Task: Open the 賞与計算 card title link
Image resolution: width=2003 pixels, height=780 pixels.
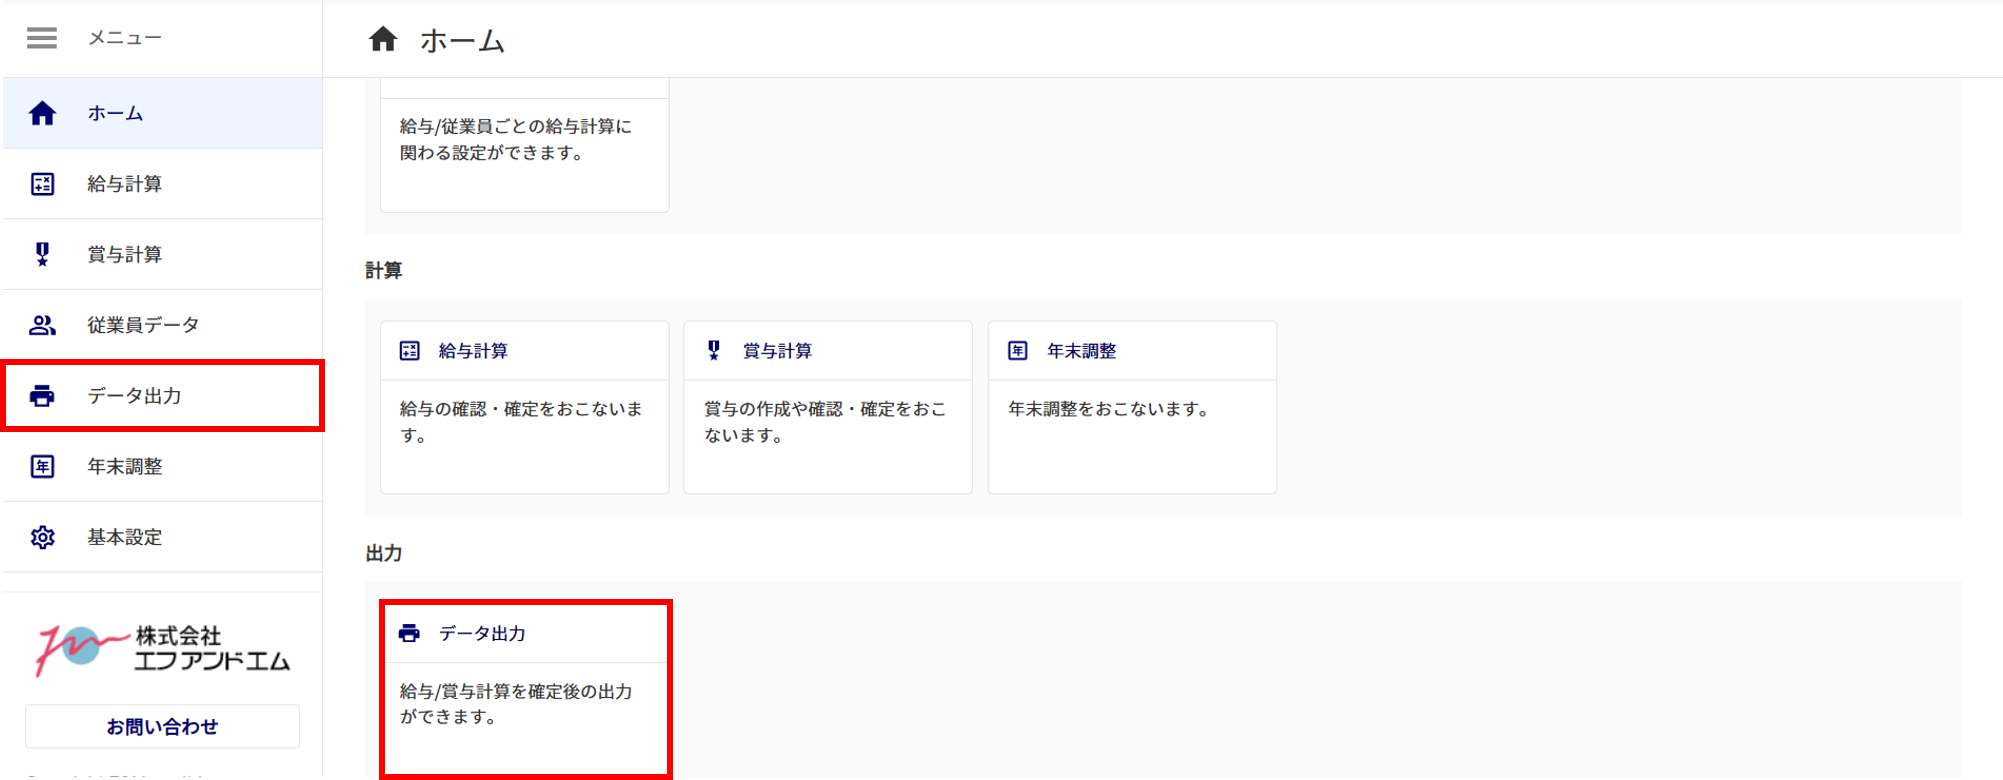Action: coord(777,351)
